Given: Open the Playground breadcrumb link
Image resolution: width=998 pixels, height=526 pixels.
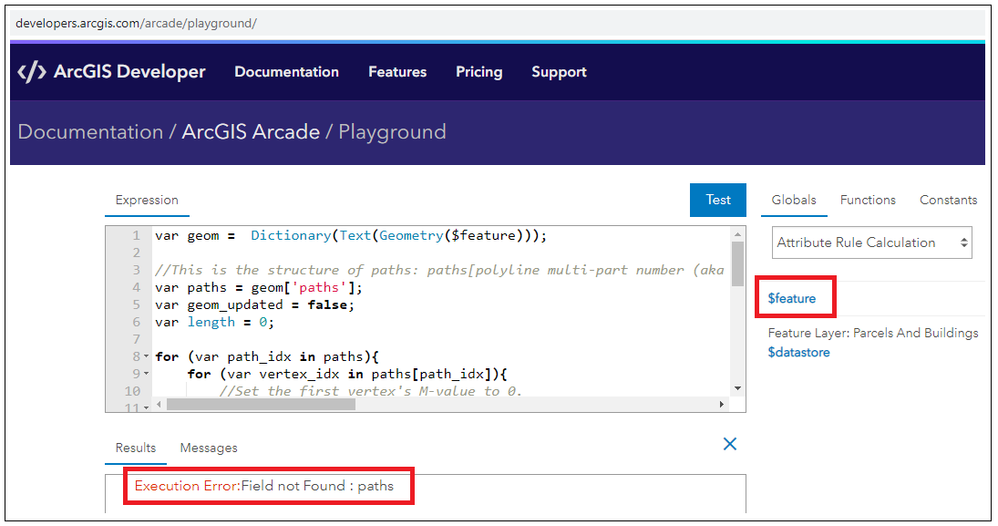Looking at the screenshot, I should (392, 132).
